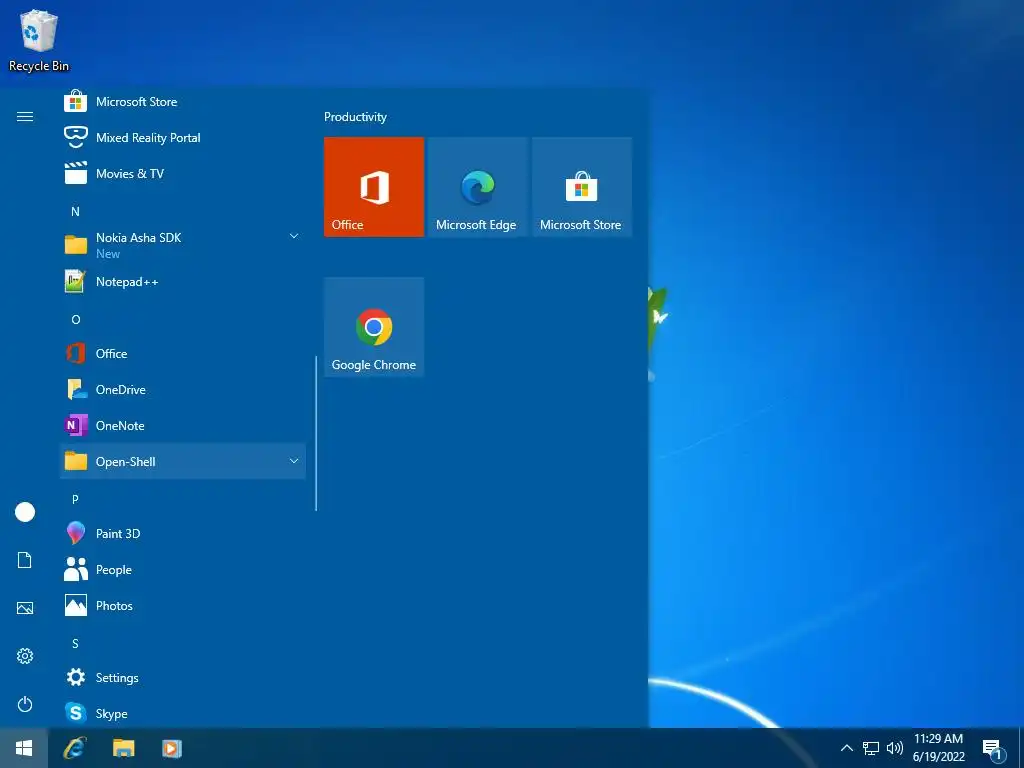Open the Microsoft Store tile

[x=581, y=187]
